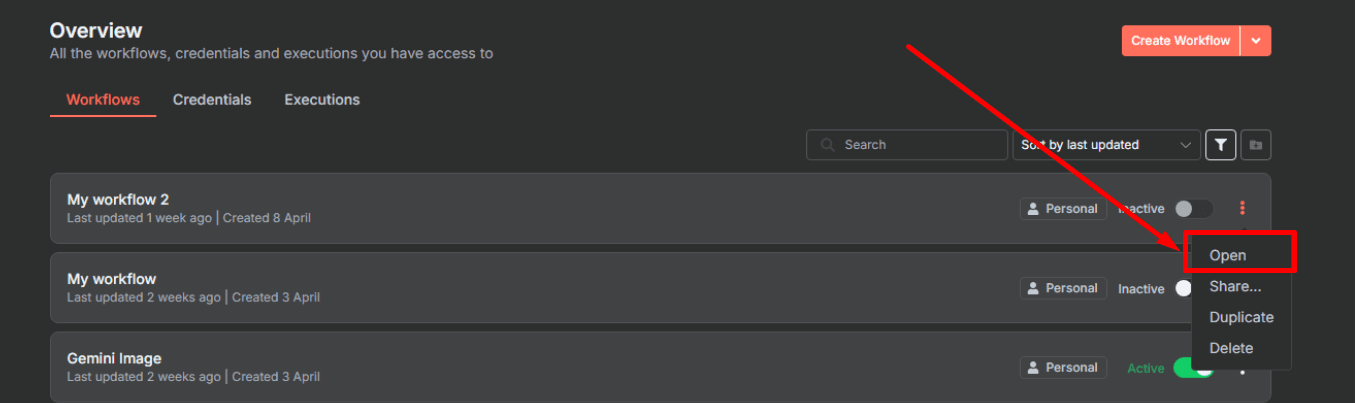Click the add folder icon
This screenshot has height=403, width=1356.
tap(1256, 145)
